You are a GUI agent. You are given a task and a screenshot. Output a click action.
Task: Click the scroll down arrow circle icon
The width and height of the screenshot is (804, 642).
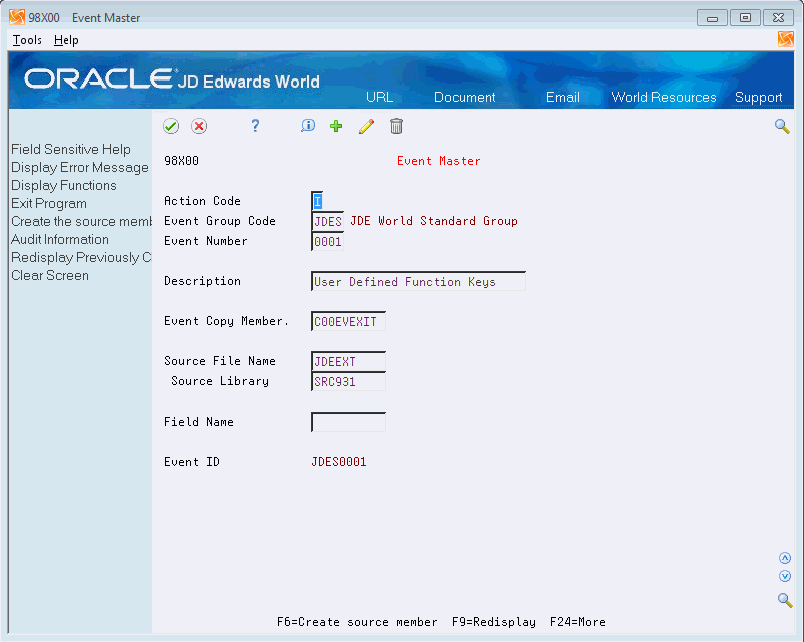pos(785,576)
